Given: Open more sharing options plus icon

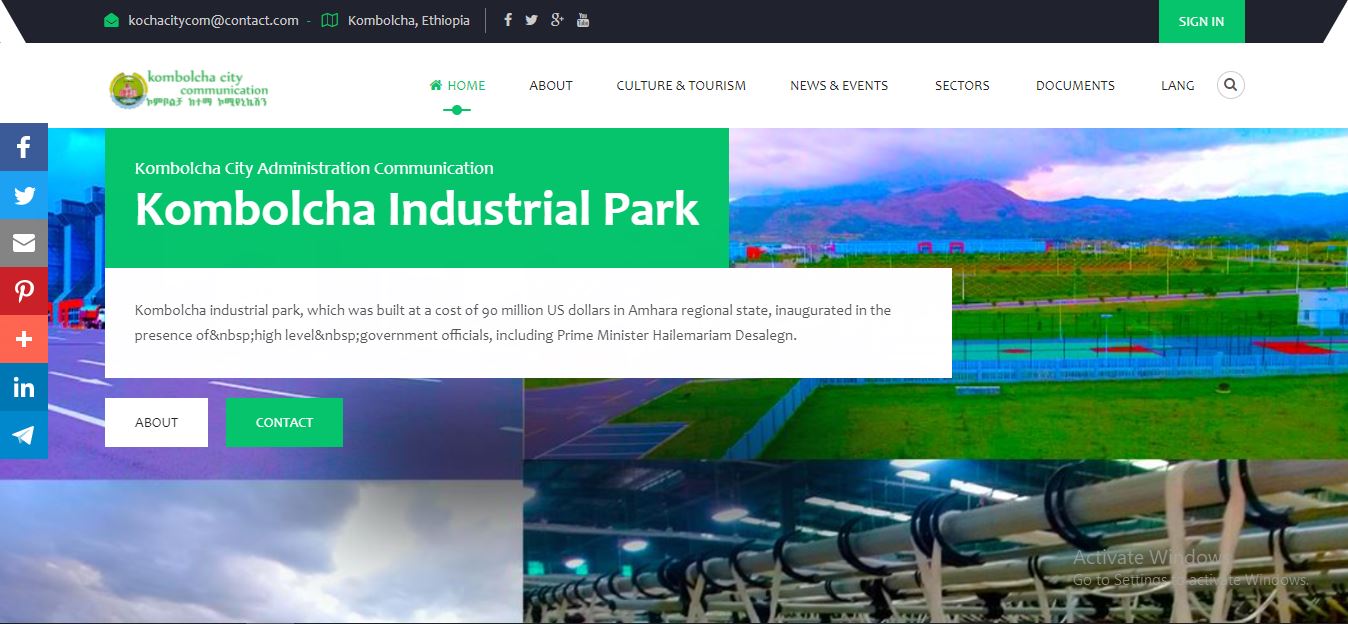Looking at the screenshot, I should point(24,339).
